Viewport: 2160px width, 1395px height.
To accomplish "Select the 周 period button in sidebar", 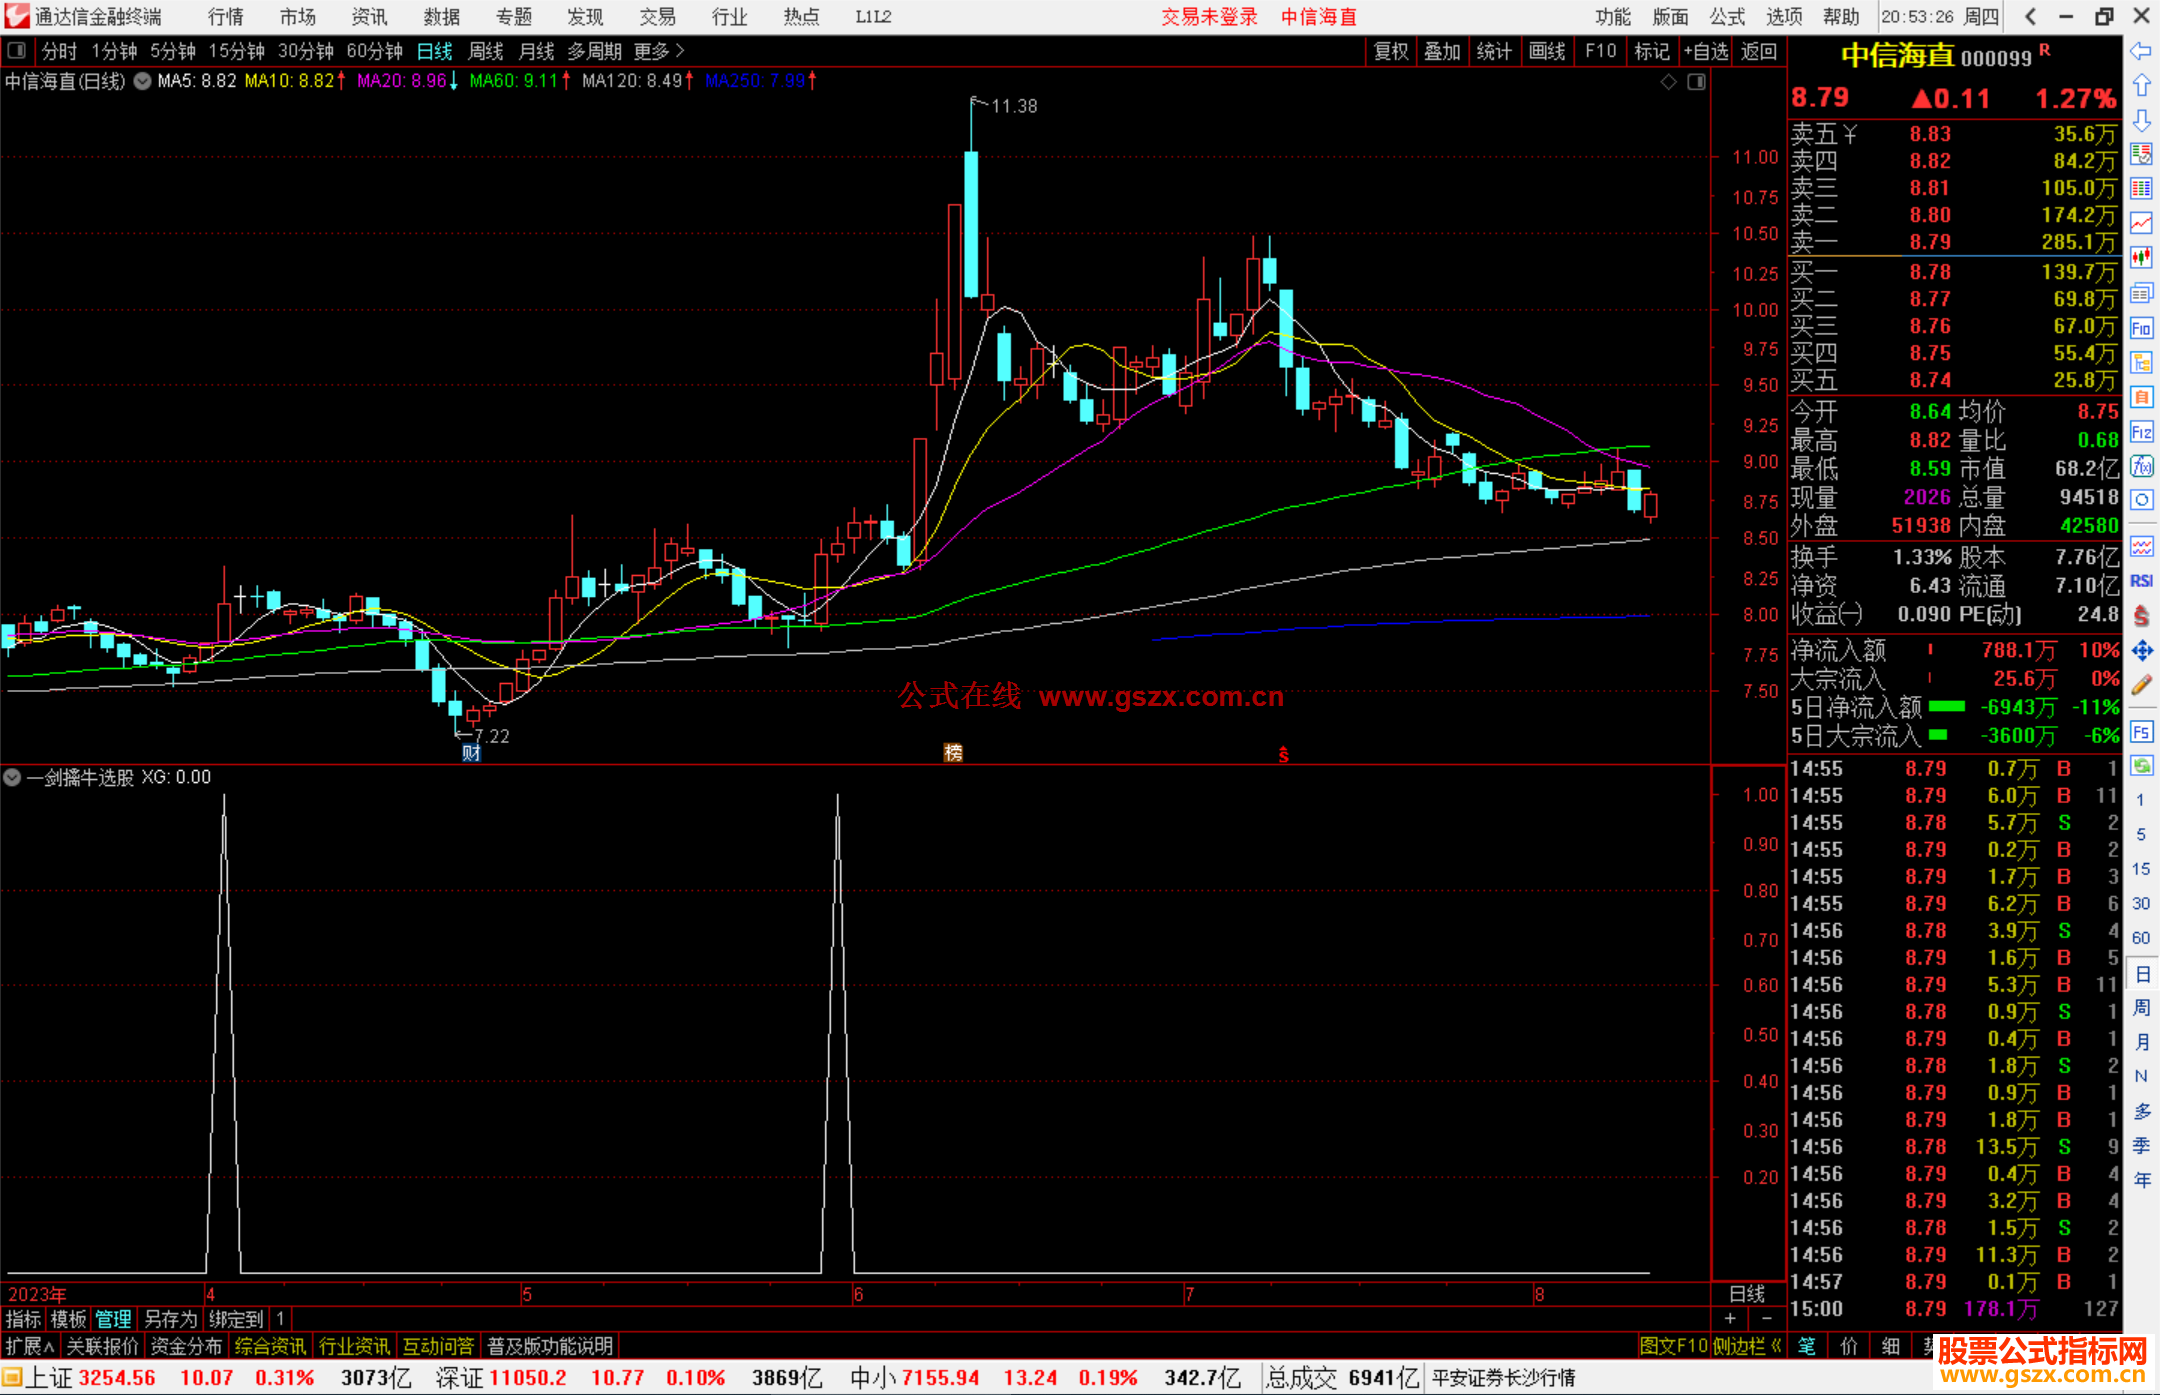I will 2141,1007.
